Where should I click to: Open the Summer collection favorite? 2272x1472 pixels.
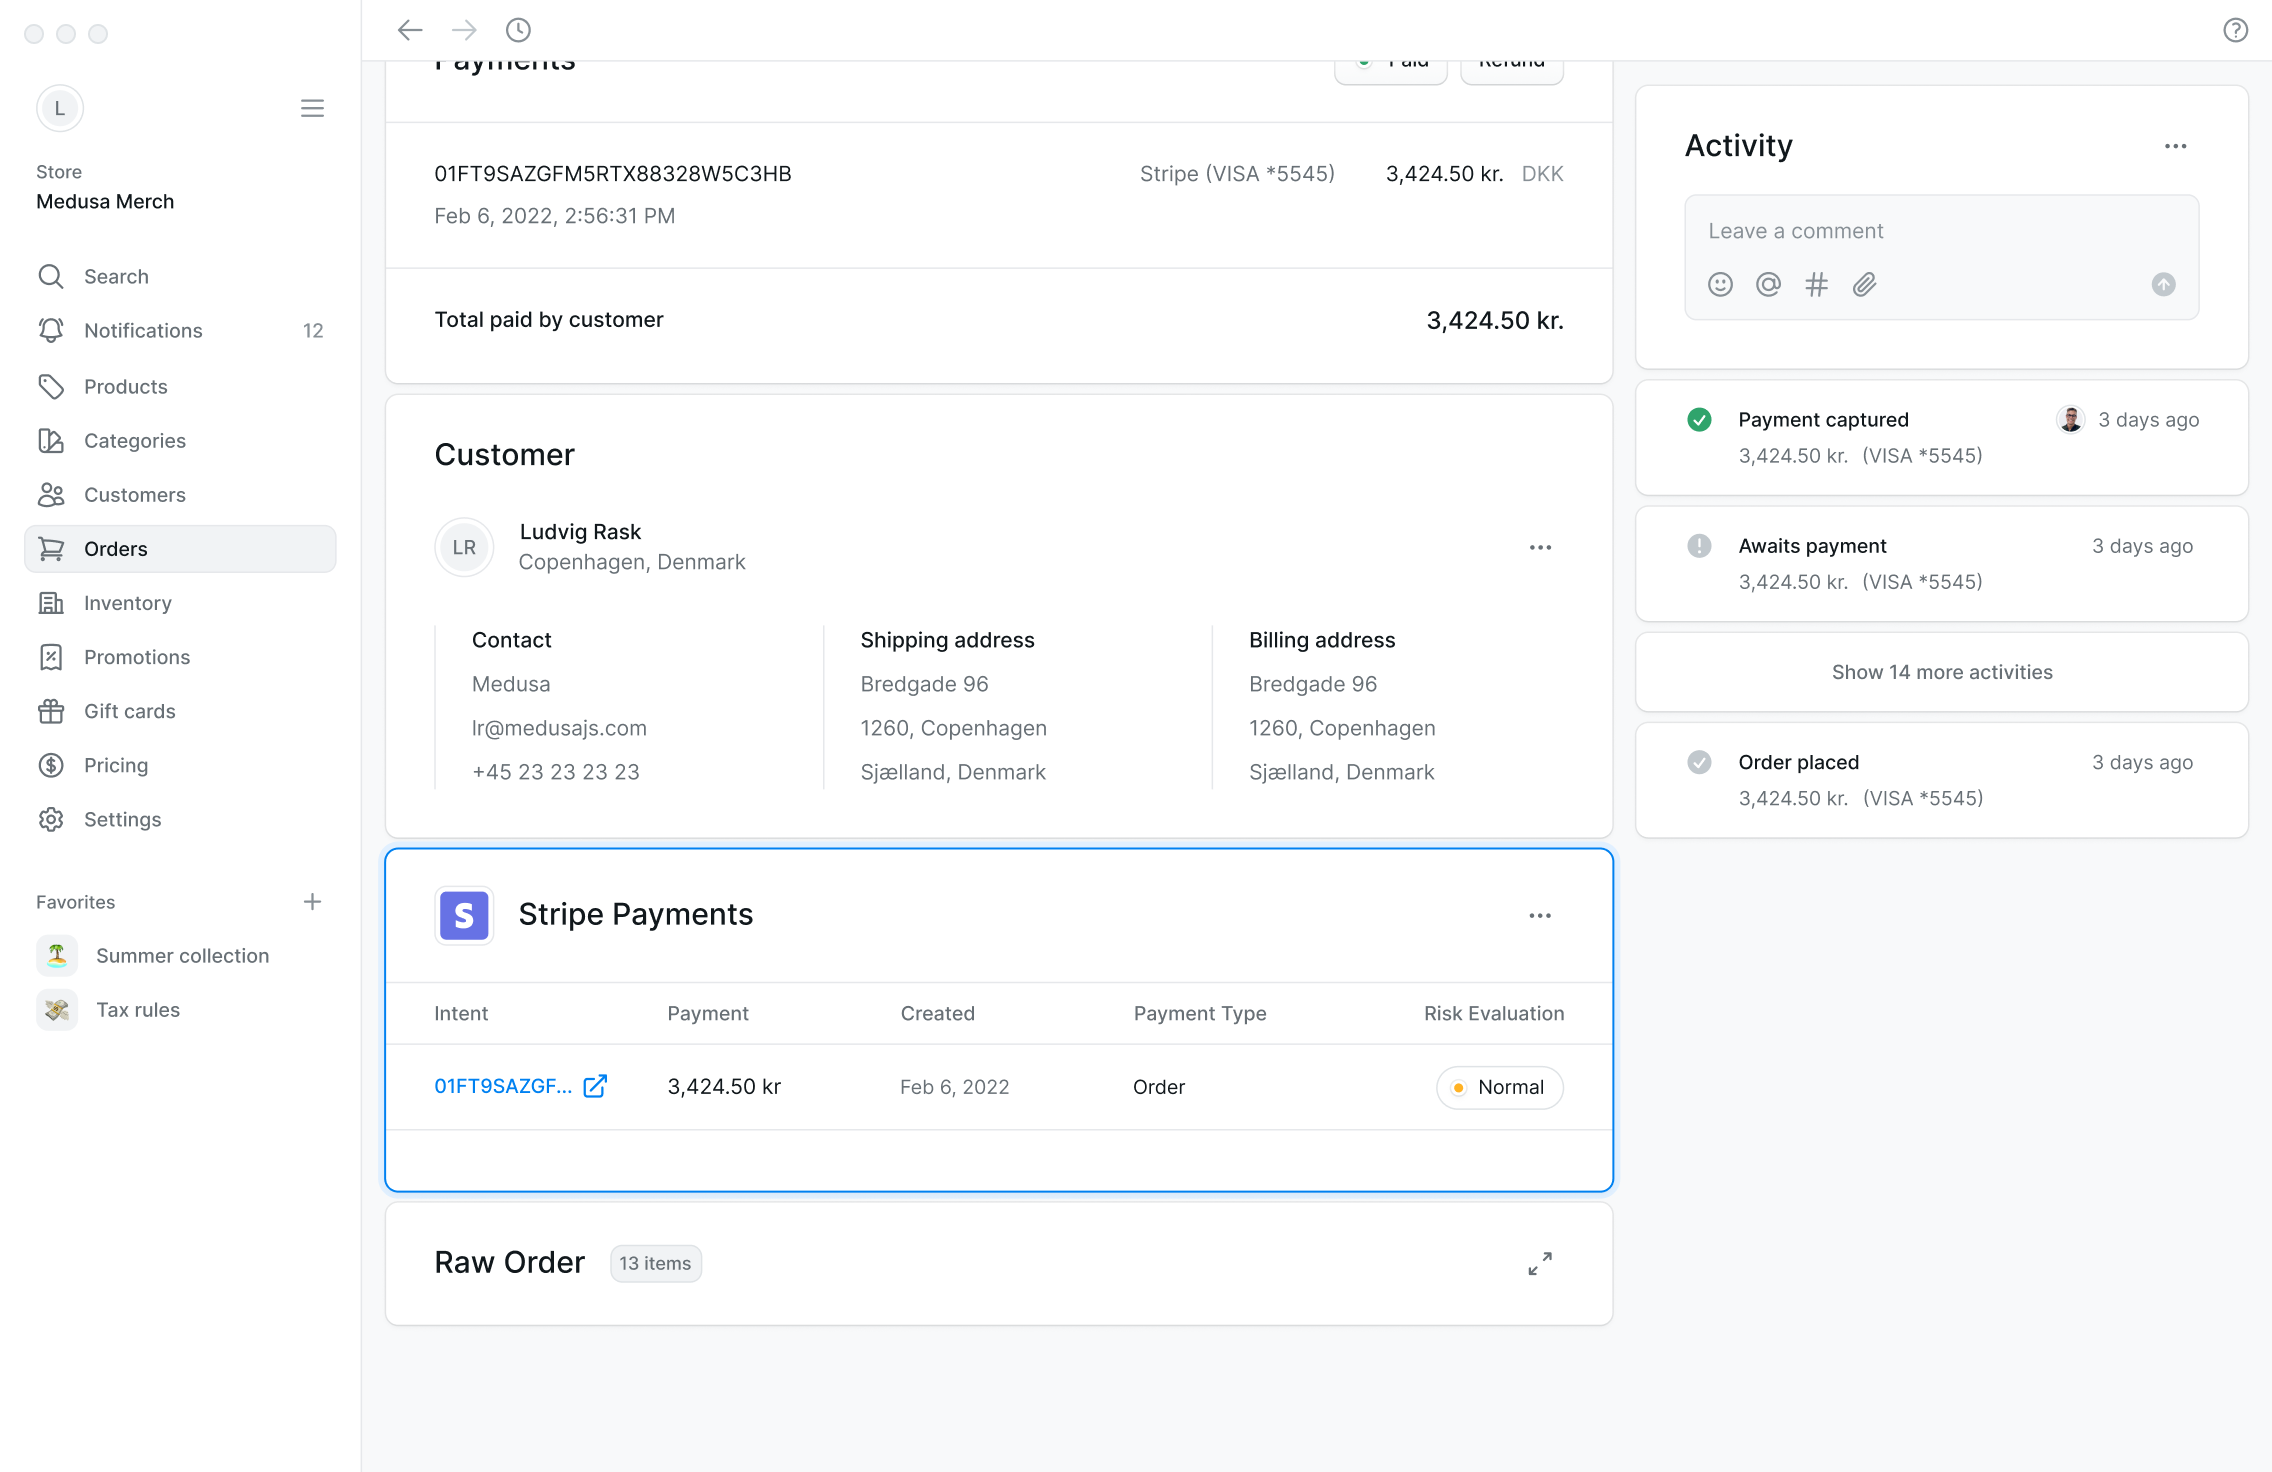coord(182,956)
